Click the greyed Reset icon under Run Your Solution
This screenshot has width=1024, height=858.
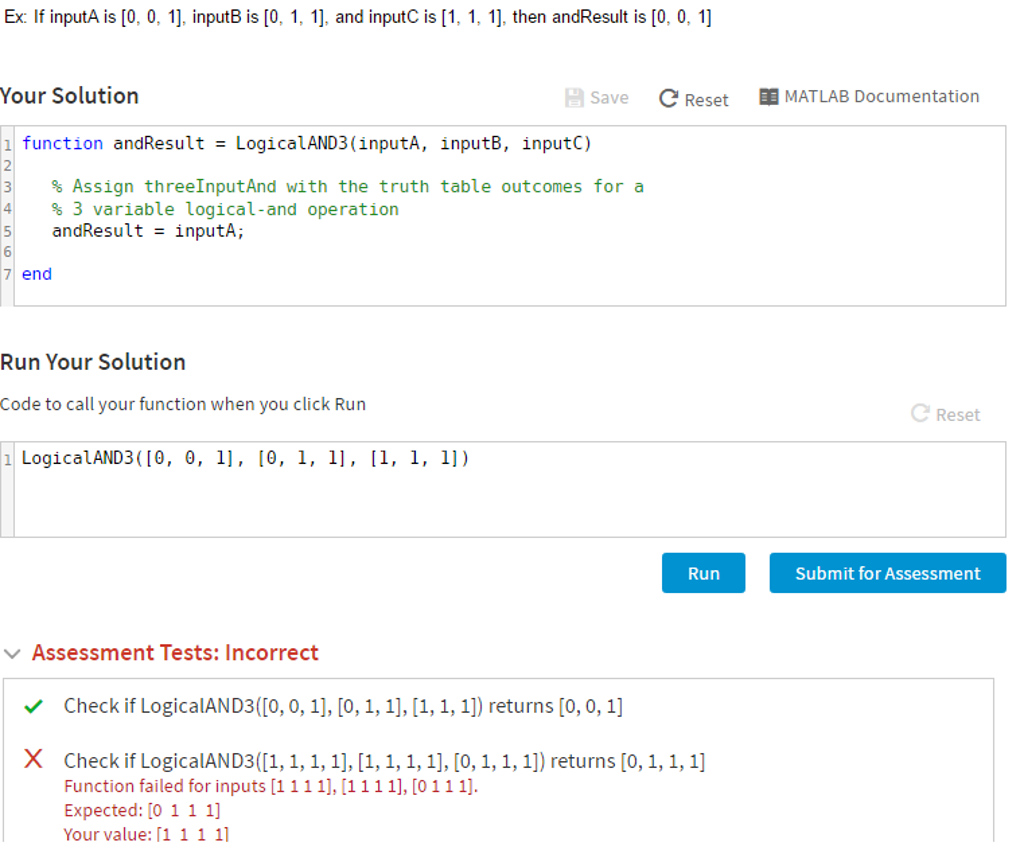[x=921, y=414]
